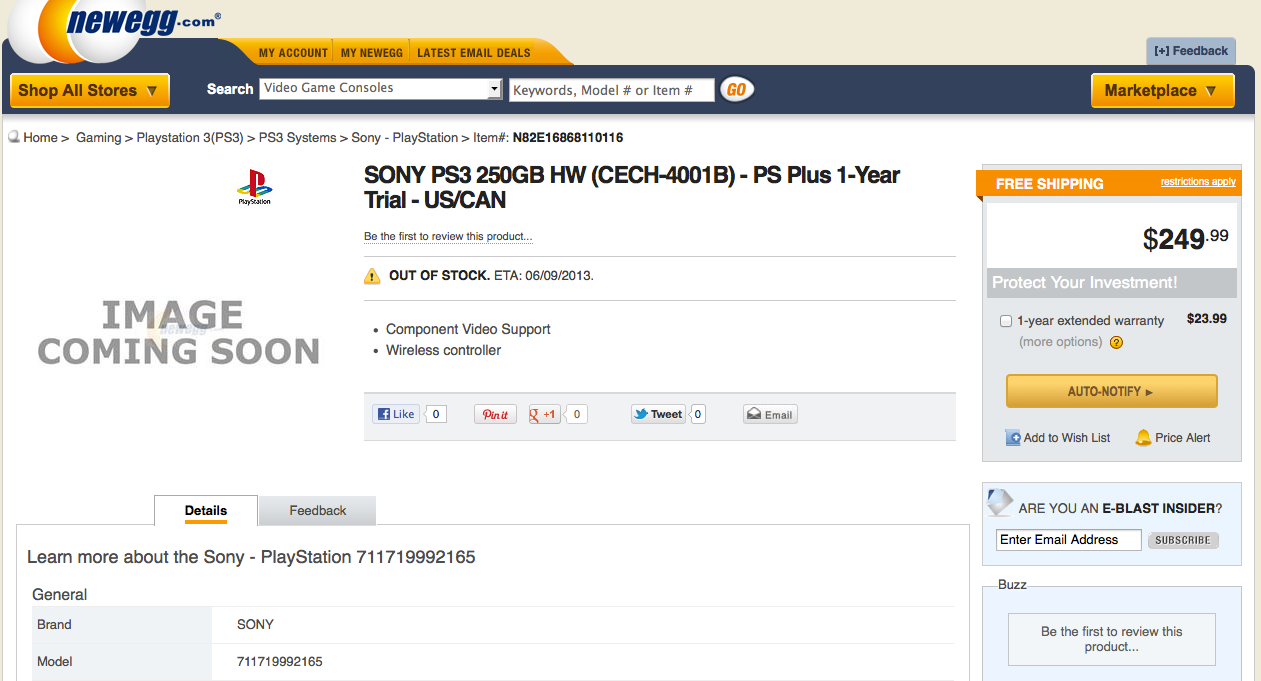Switch to the Feedback product tab
The width and height of the screenshot is (1261, 681).
pyautogui.click(x=318, y=510)
